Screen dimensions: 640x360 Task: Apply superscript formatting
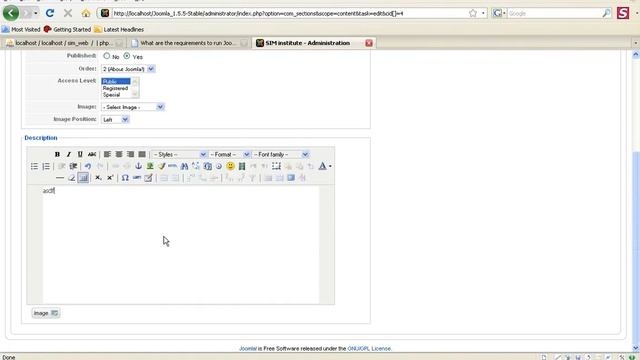[110, 178]
